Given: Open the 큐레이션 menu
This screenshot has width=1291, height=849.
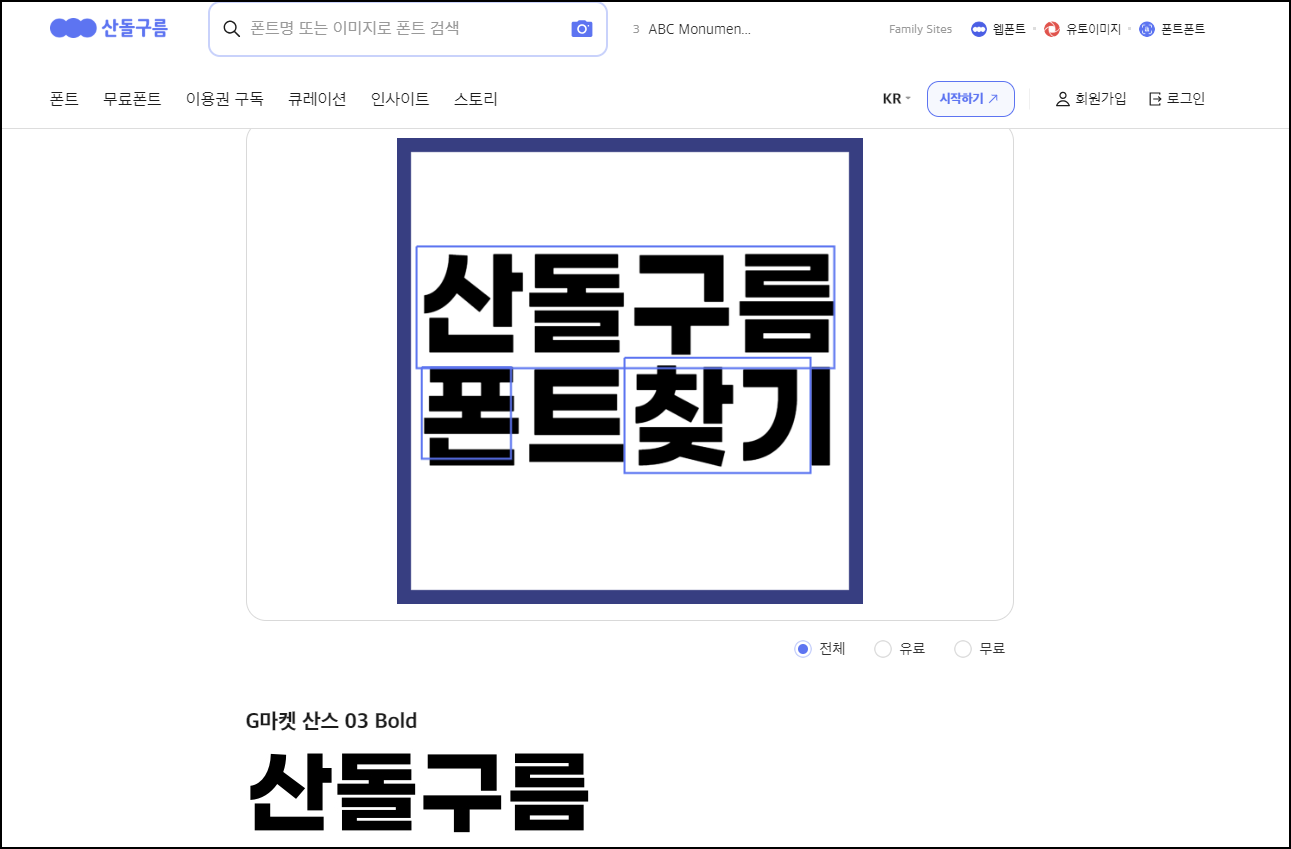Looking at the screenshot, I should [317, 99].
